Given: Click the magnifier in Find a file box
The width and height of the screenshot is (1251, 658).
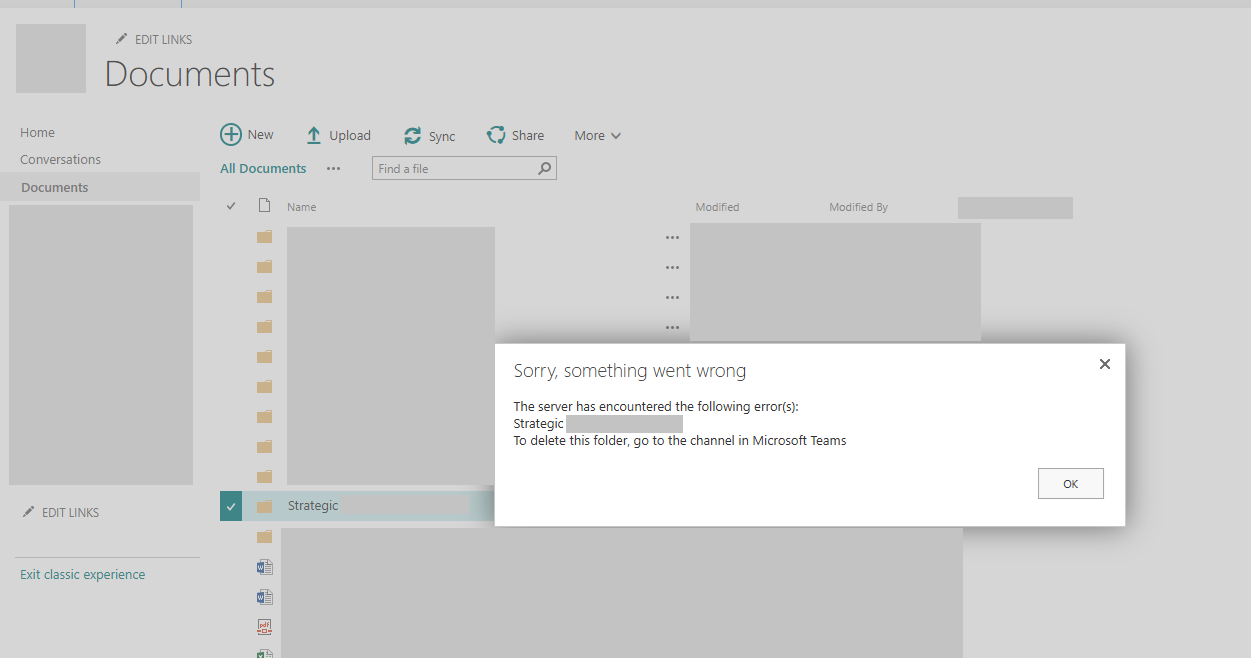Looking at the screenshot, I should coord(545,168).
